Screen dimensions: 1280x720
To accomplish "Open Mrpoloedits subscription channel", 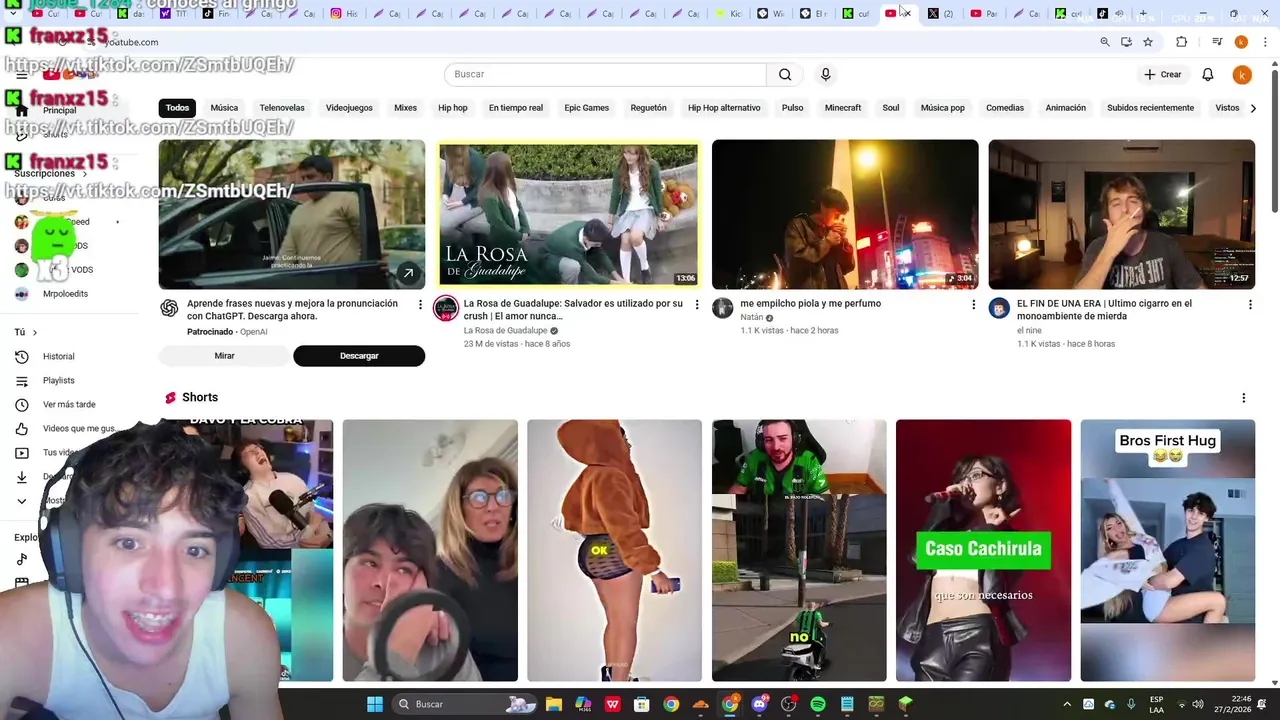I will point(65,294).
